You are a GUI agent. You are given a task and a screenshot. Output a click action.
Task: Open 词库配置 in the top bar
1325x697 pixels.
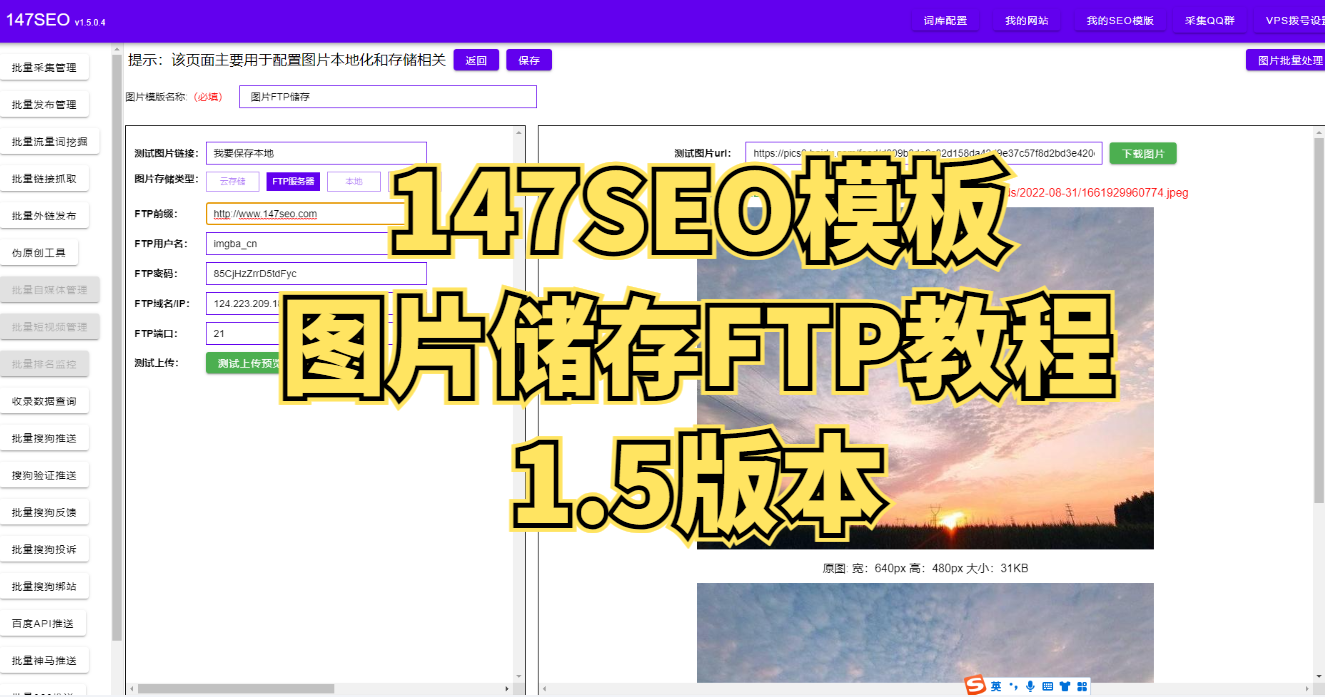pos(945,21)
